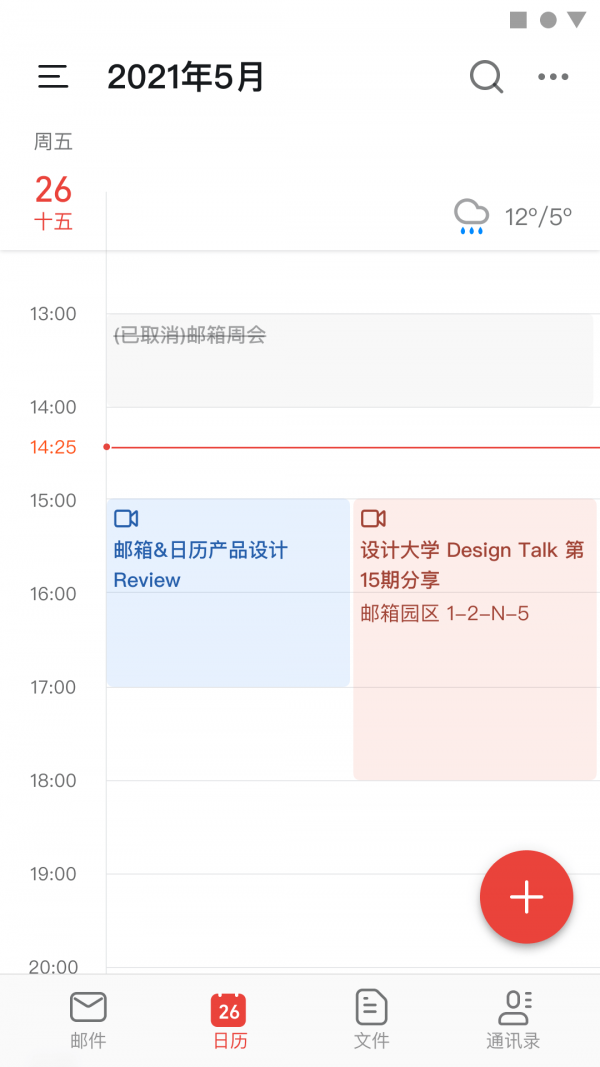This screenshot has width=600, height=1067.
Task: Tap the search magnifier icon
Action: click(486, 76)
